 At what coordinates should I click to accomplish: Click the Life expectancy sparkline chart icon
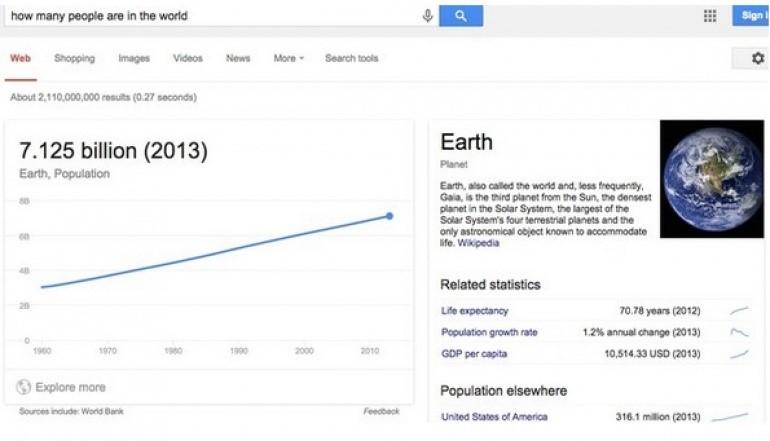coord(739,311)
